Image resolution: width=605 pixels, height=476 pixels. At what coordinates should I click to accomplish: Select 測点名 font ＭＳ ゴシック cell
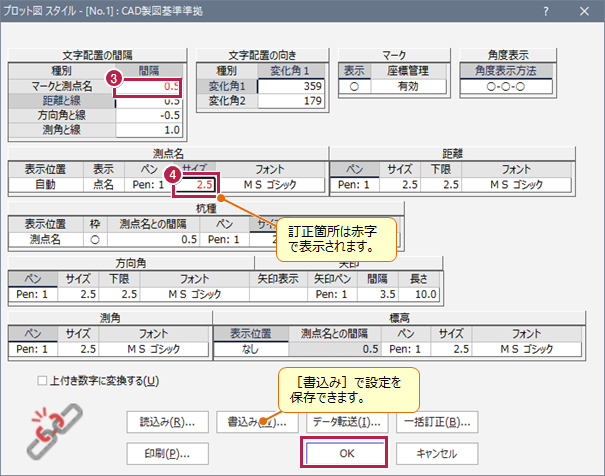click(270, 185)
